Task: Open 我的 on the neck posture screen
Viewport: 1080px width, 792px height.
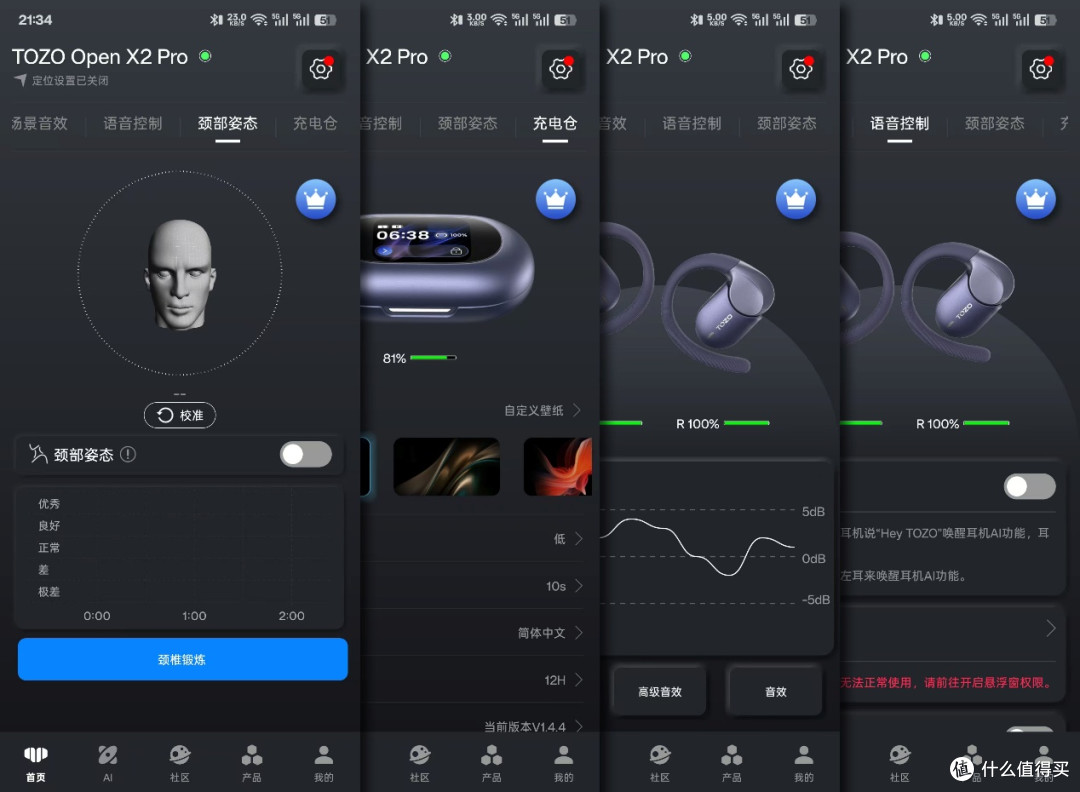Action: pos(324,763)
